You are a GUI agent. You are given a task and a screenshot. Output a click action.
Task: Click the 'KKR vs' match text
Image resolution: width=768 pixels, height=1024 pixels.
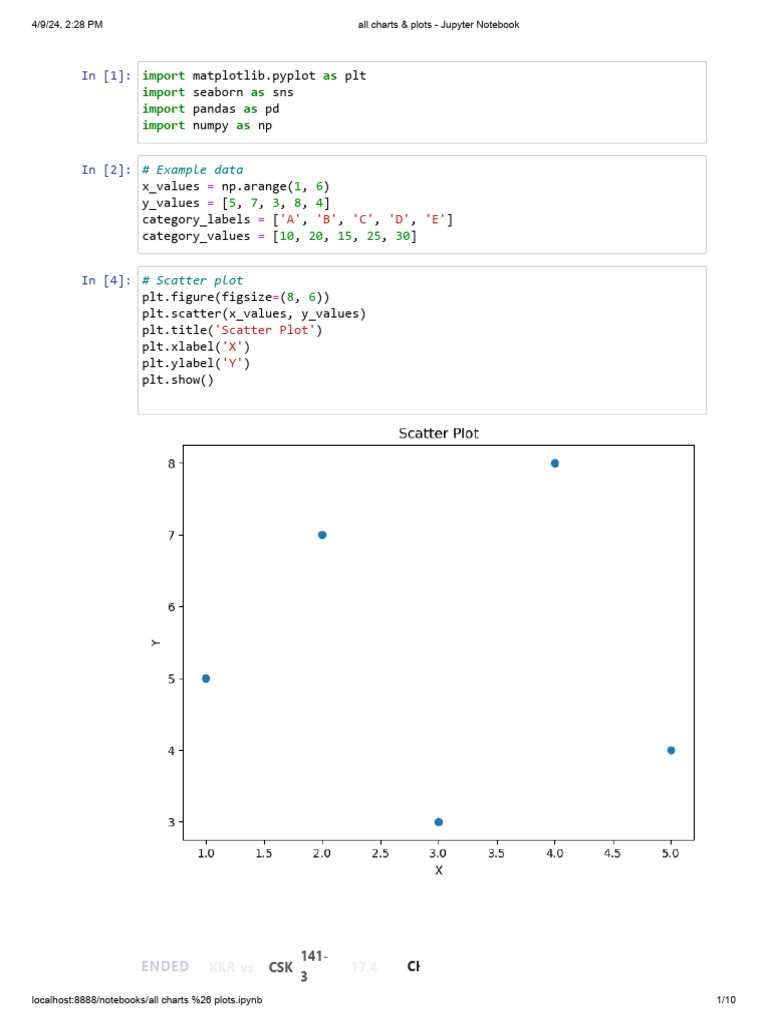(231, 967)
